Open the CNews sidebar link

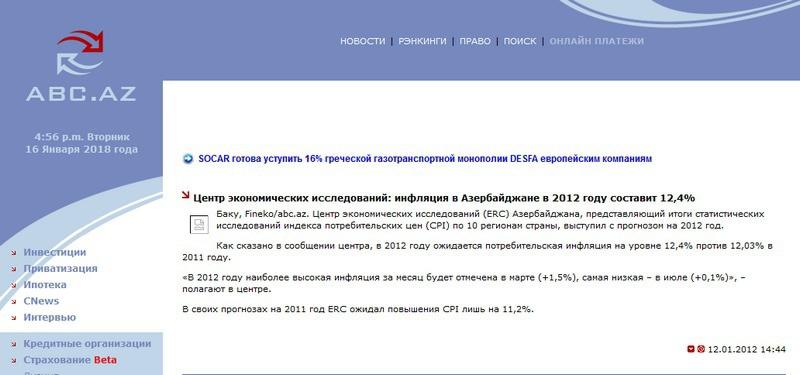(41, 301)
